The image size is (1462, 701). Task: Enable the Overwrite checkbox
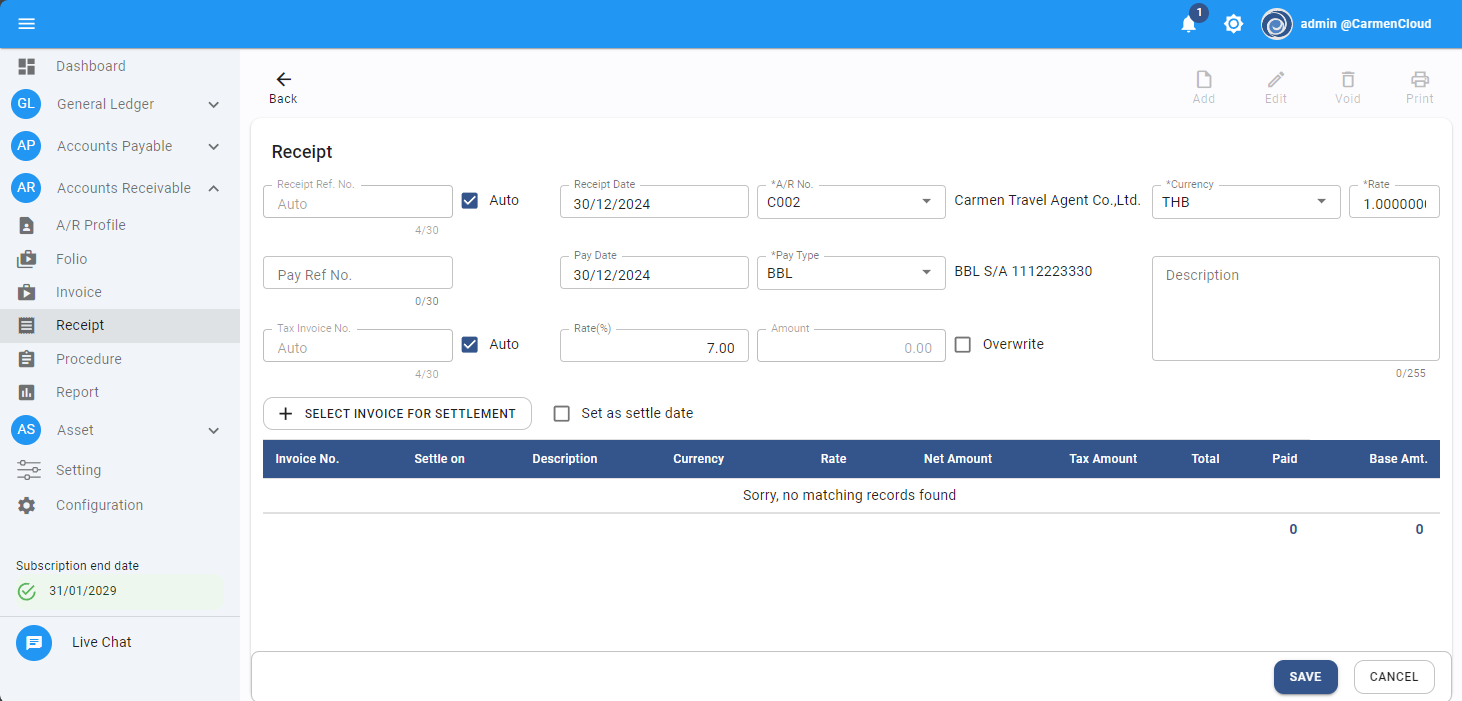pyautogui.click(x=963, y=344)
